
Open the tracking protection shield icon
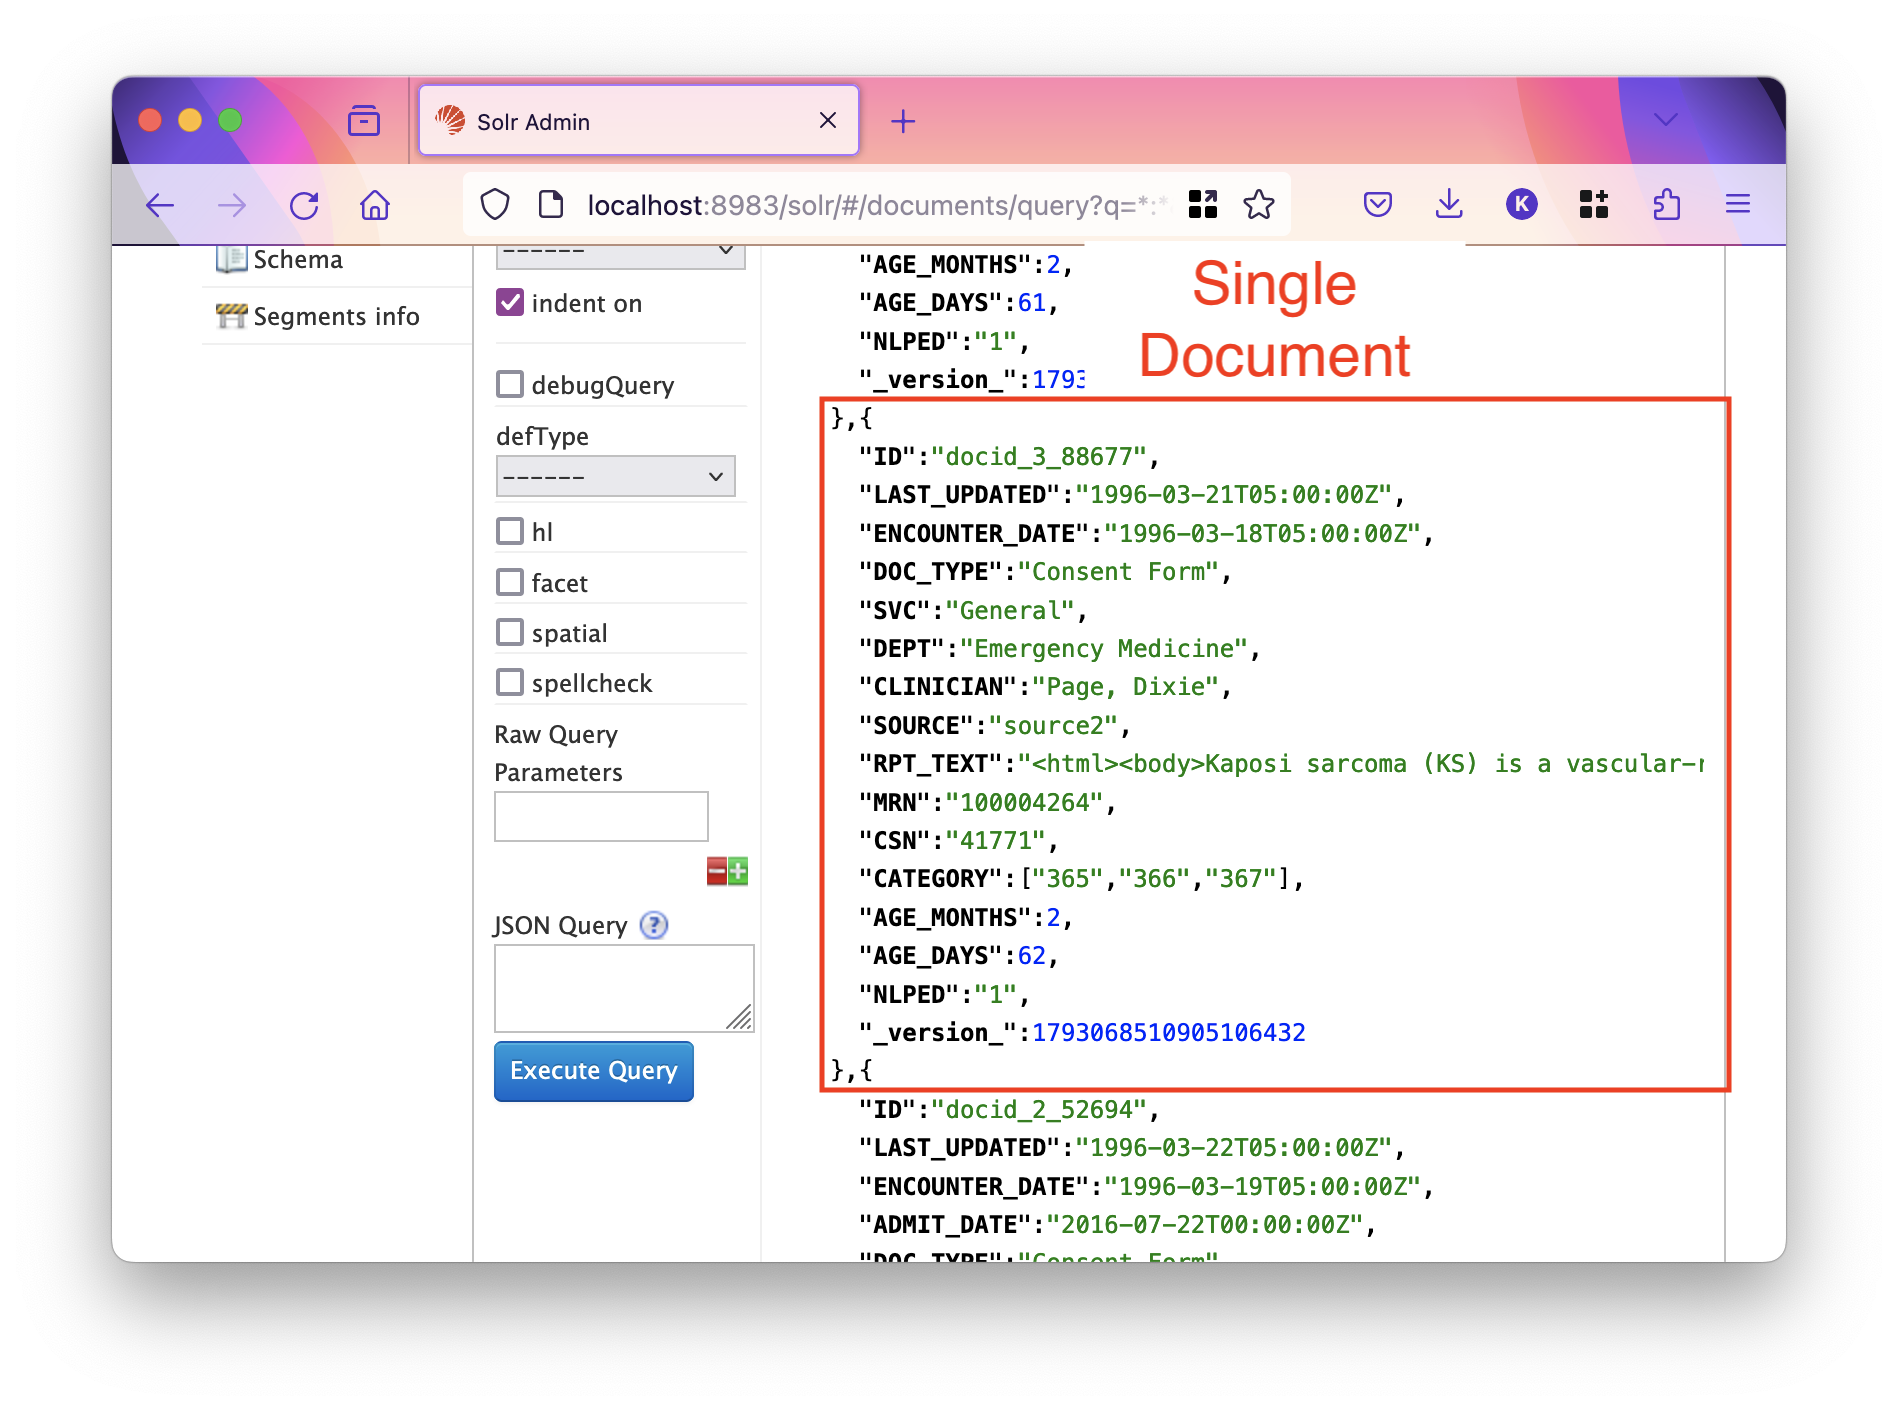click(495, 205)
